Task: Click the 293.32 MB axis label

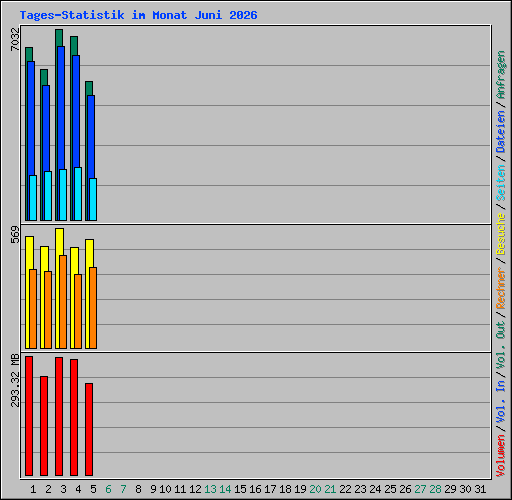Action: [x=15, y=380]
